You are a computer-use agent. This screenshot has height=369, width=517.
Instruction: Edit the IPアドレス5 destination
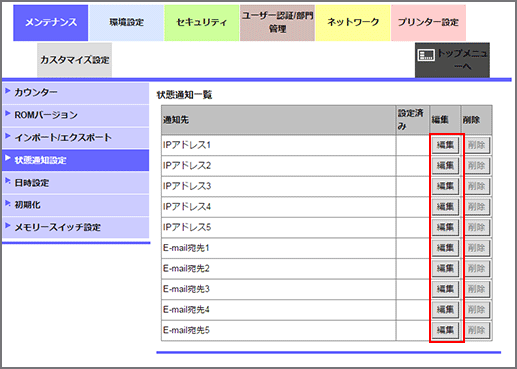445,227
